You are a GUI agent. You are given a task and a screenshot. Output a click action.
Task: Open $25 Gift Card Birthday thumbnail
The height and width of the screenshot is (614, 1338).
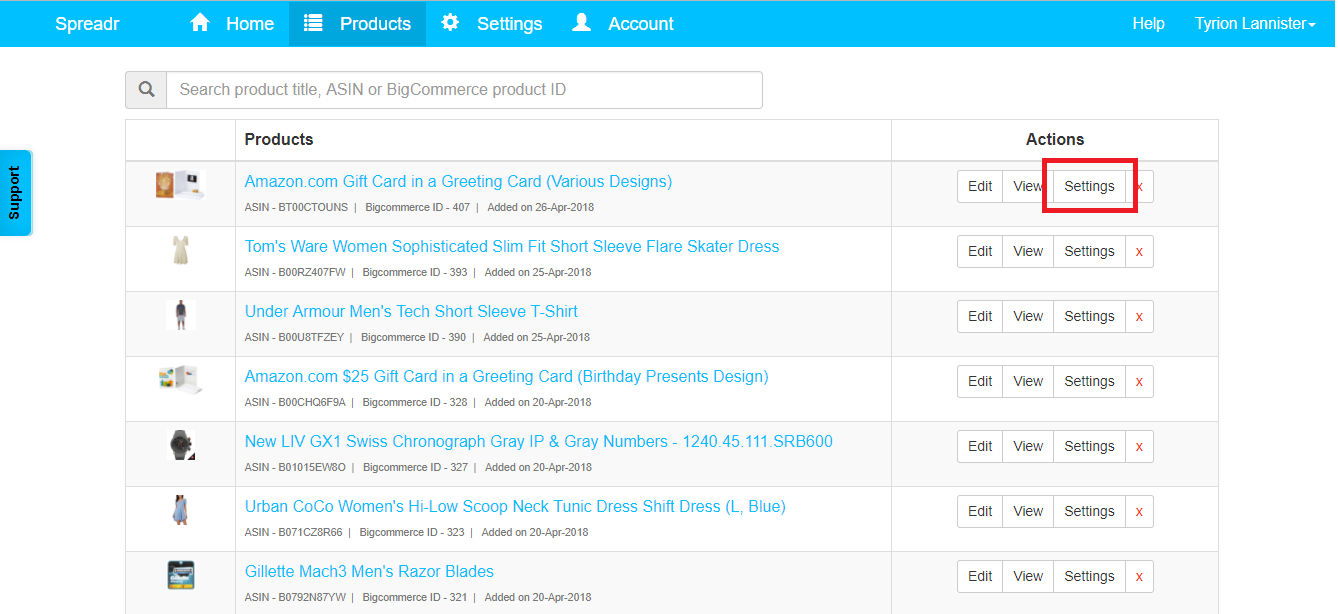point(180,380)
